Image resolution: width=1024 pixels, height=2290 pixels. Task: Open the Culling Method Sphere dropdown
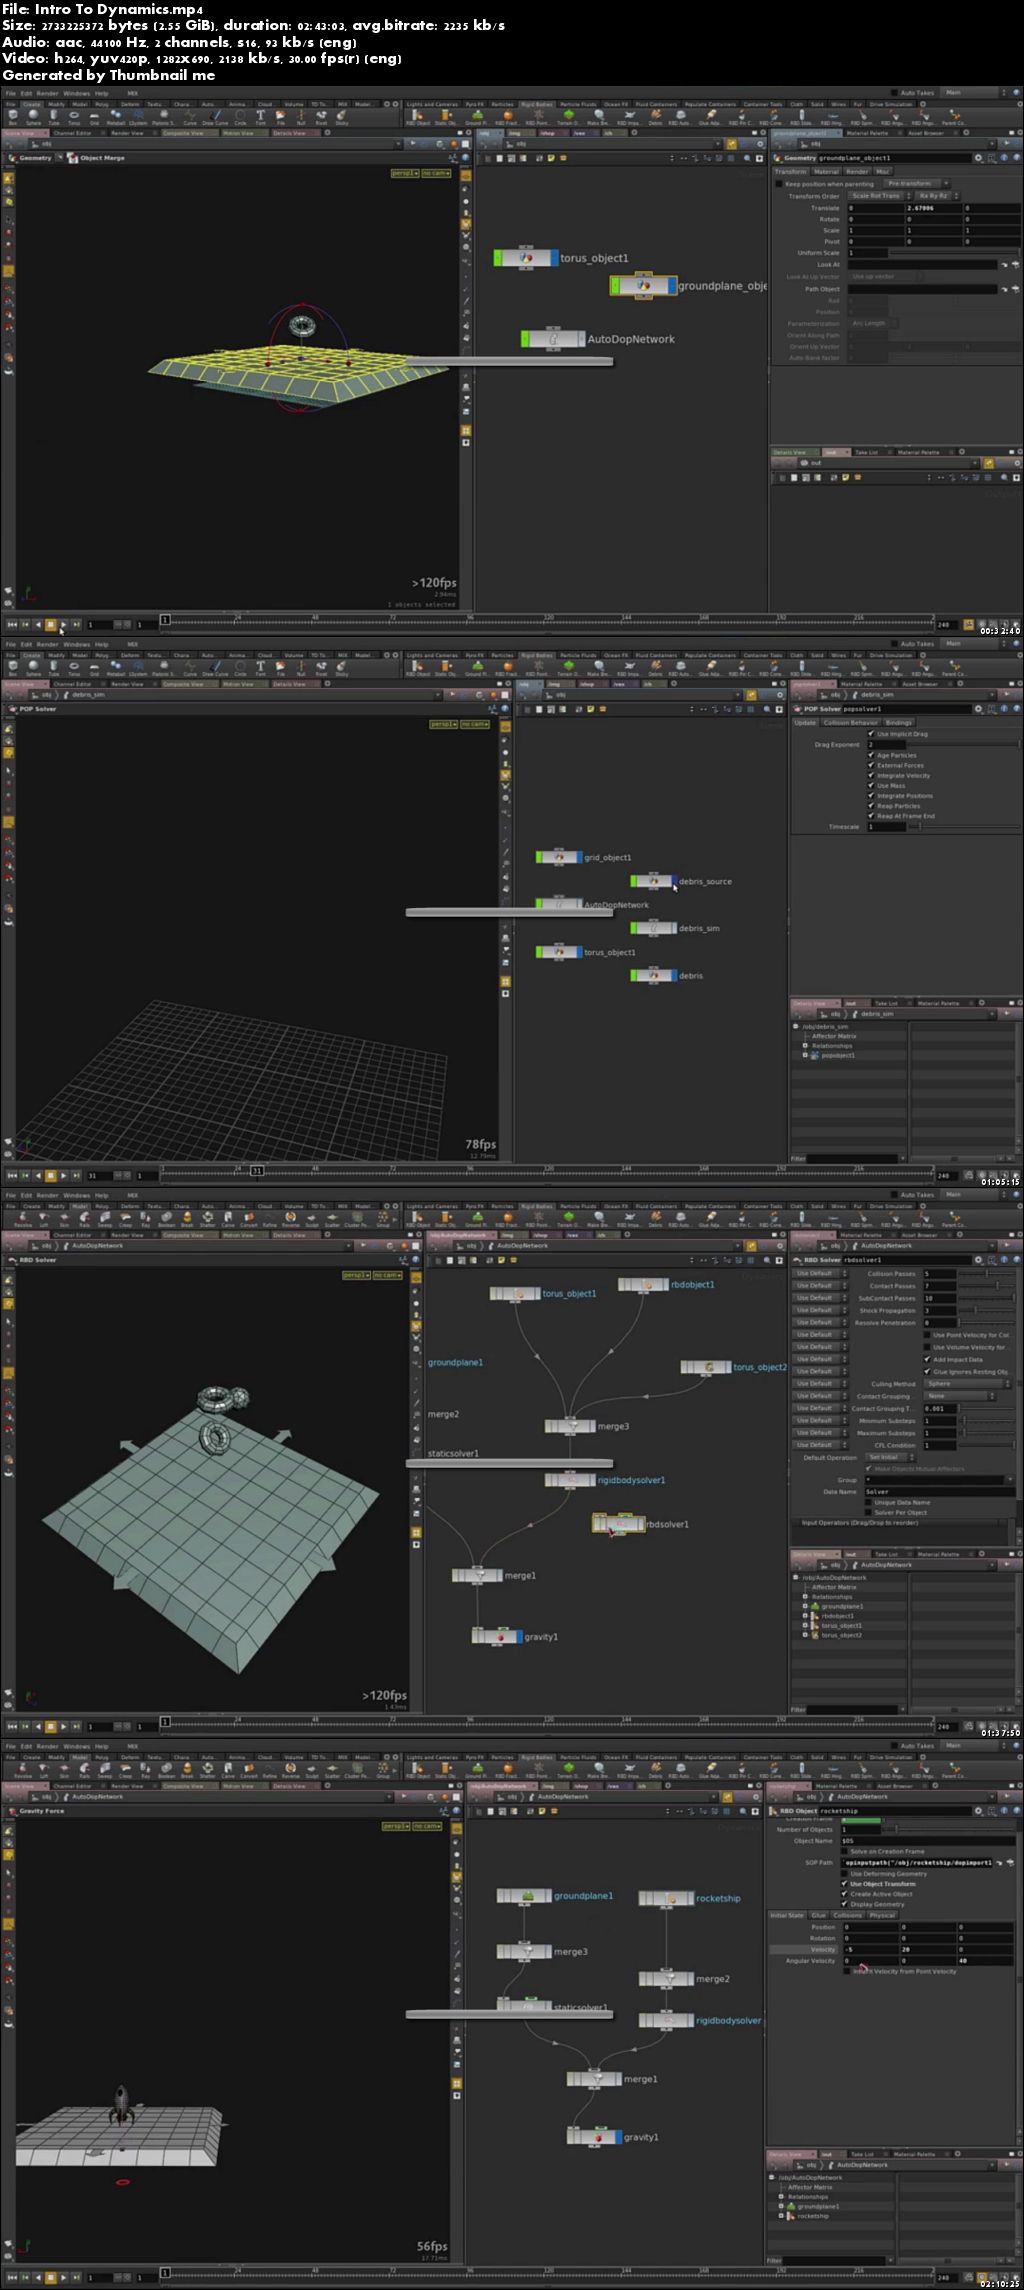967,1384
